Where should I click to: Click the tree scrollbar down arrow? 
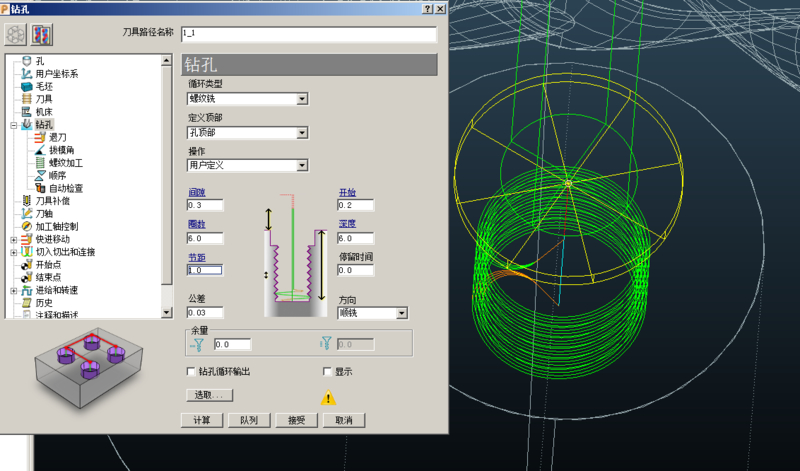167,312
